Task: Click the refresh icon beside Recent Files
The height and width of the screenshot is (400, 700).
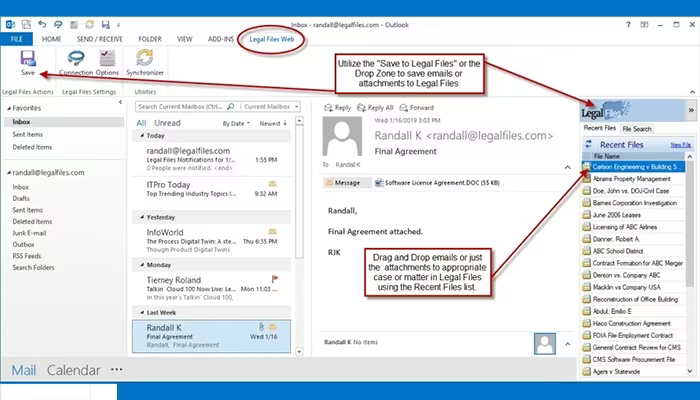Action: [588, 144]
